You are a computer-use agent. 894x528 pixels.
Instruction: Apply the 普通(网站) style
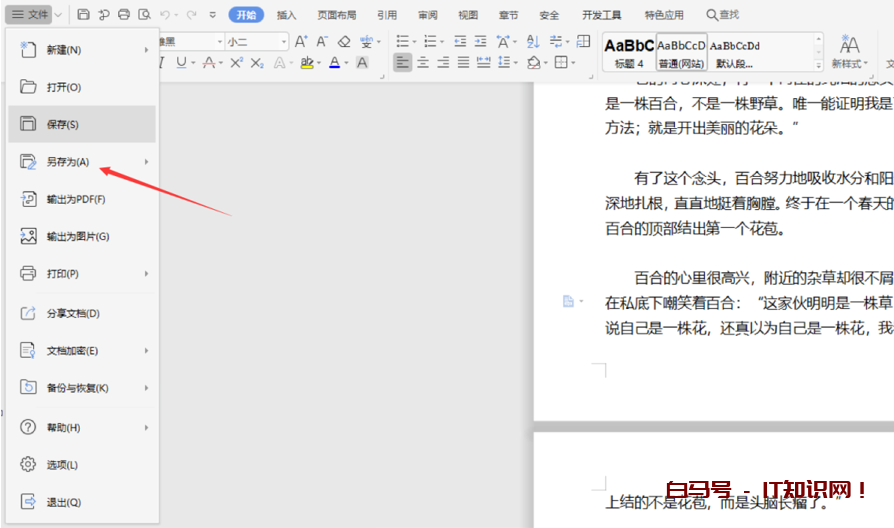(681, 52)
